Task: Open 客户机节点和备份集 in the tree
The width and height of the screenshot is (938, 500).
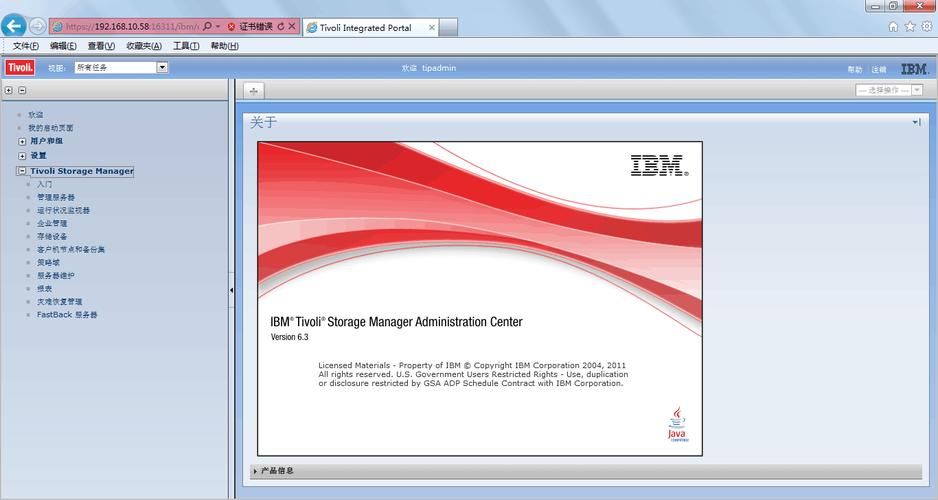Action: (x=71, y=249)
